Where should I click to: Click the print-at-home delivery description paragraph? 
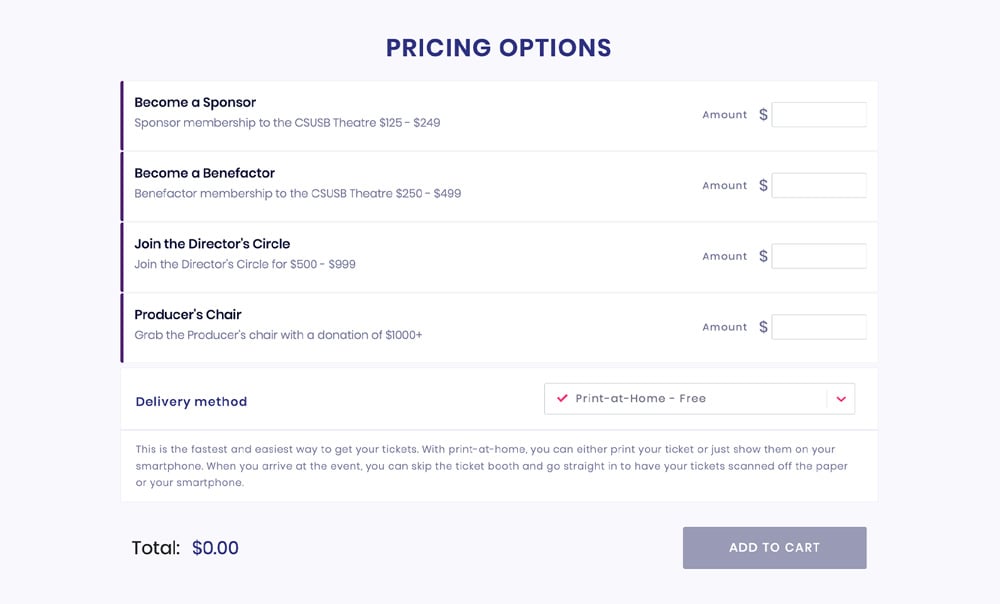coord(492,466)
